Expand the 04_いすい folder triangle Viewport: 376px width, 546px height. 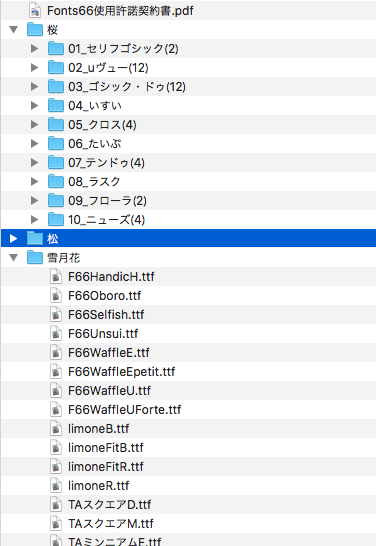[34, 106]
